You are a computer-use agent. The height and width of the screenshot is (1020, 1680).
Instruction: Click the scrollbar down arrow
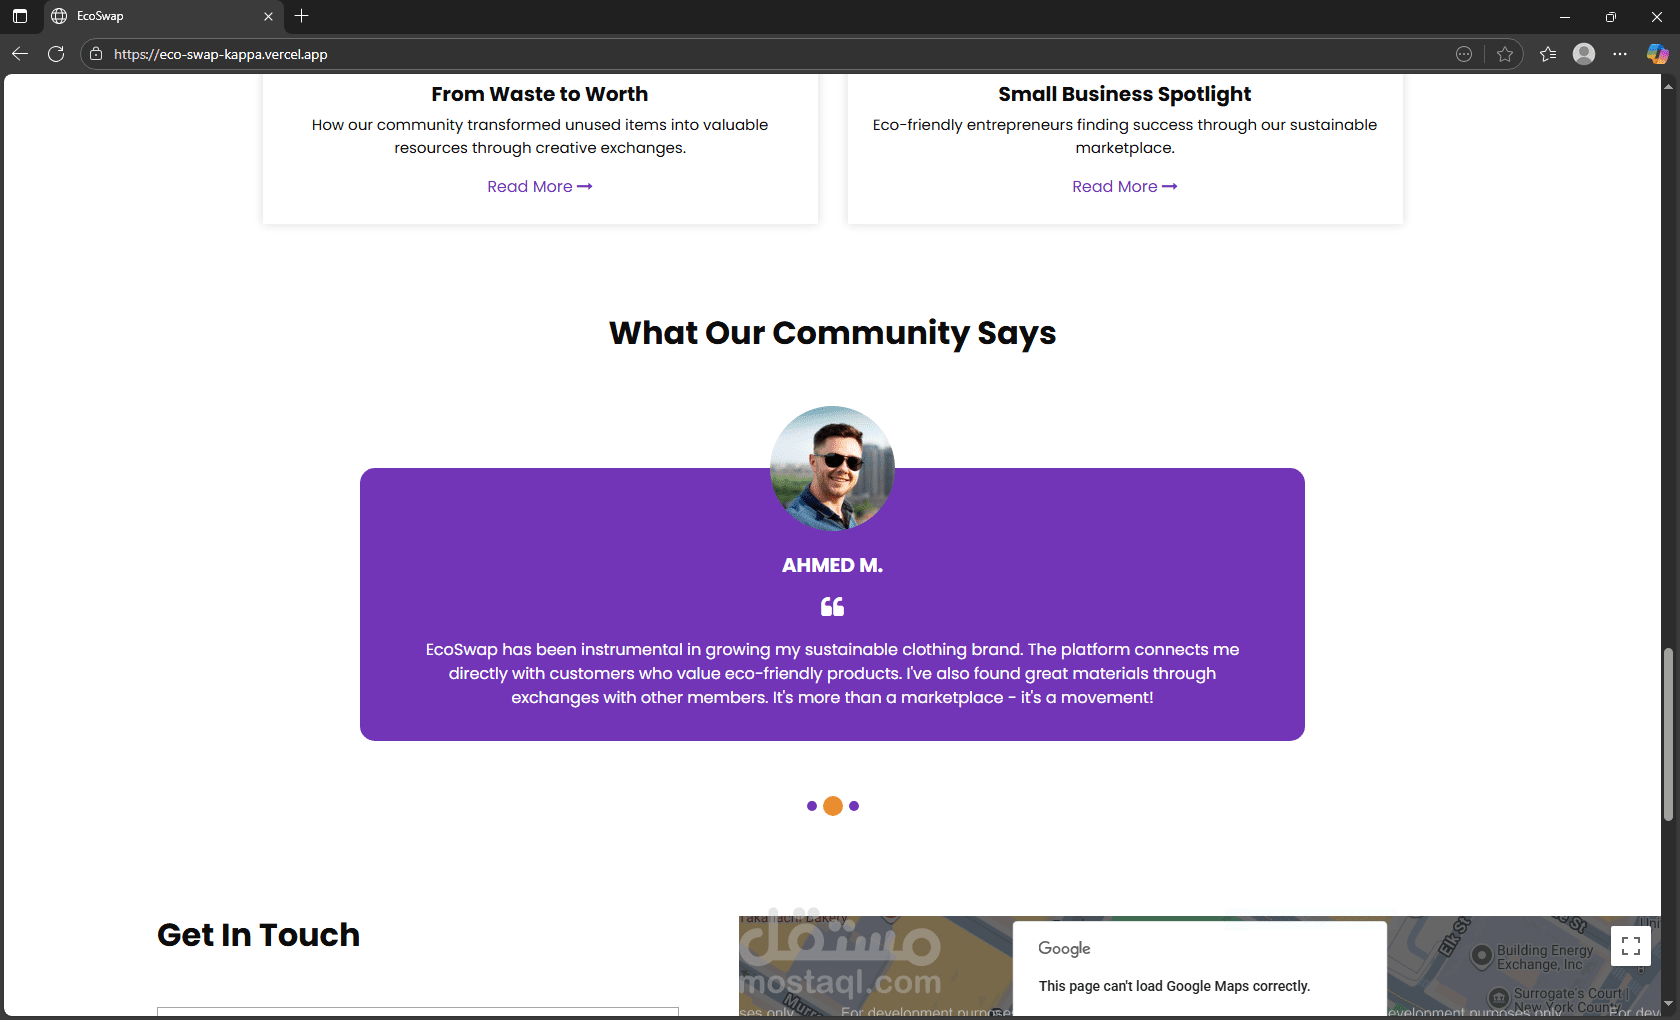(x=1668, y=1004)
